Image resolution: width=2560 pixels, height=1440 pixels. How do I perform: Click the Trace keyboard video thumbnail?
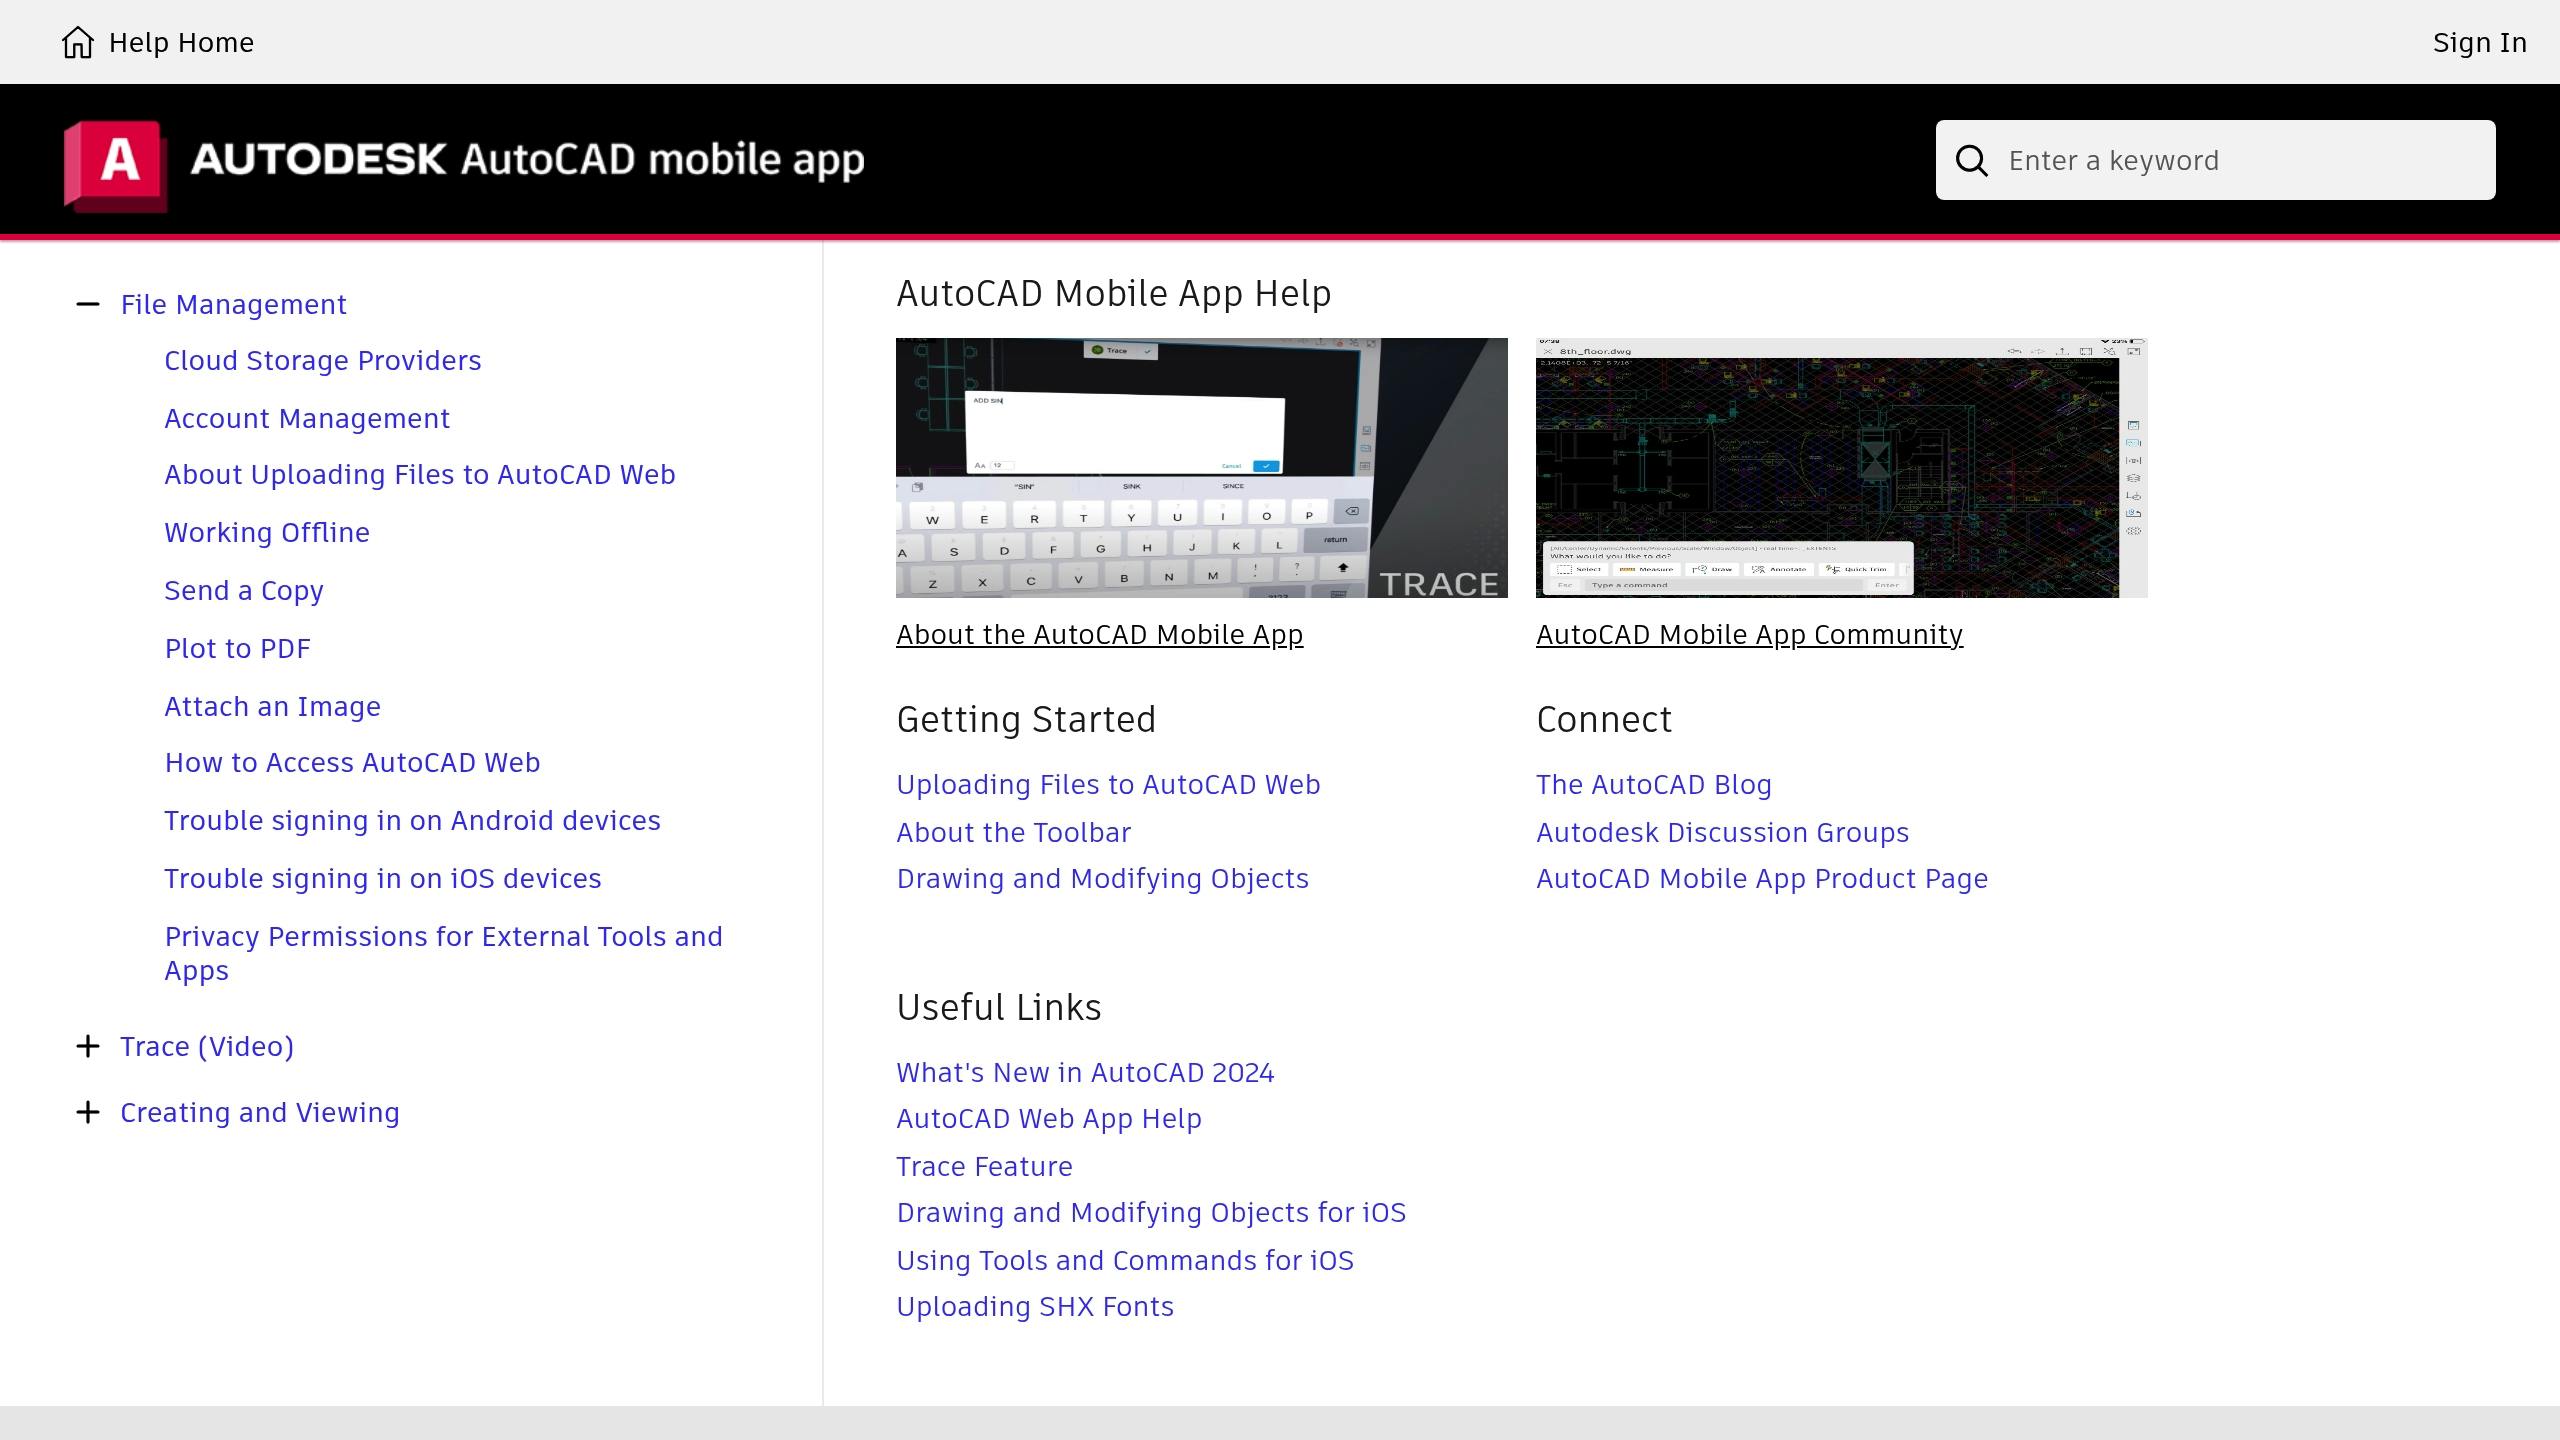[x=1201, y=467]
